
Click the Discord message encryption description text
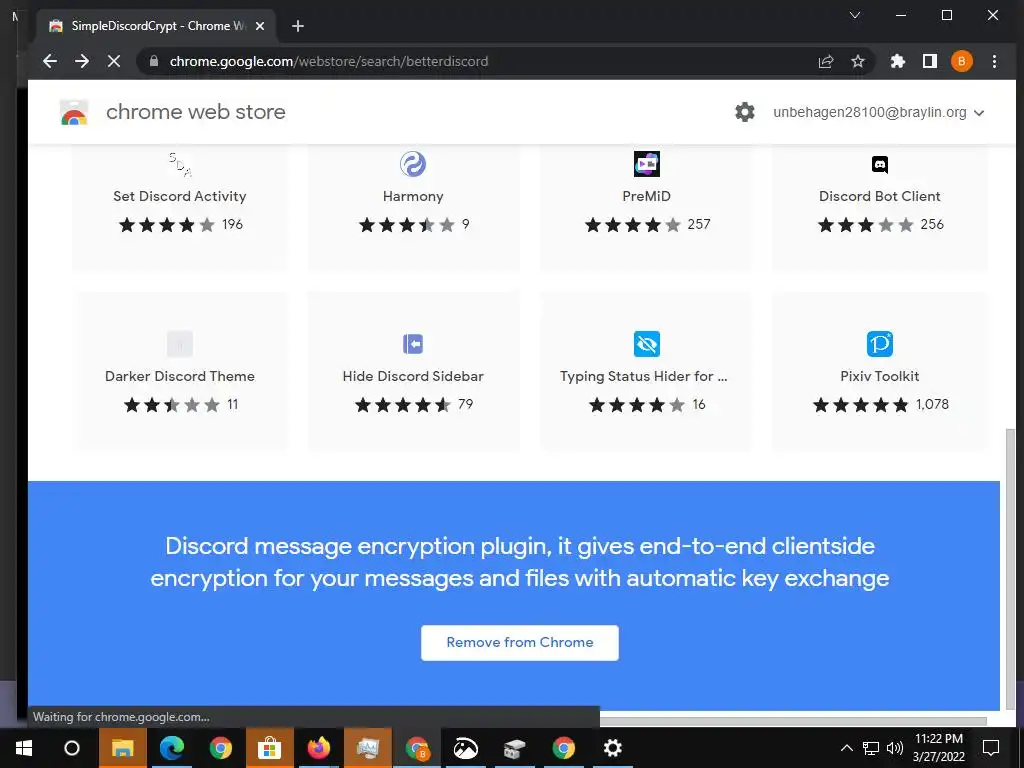pos(520,562)
